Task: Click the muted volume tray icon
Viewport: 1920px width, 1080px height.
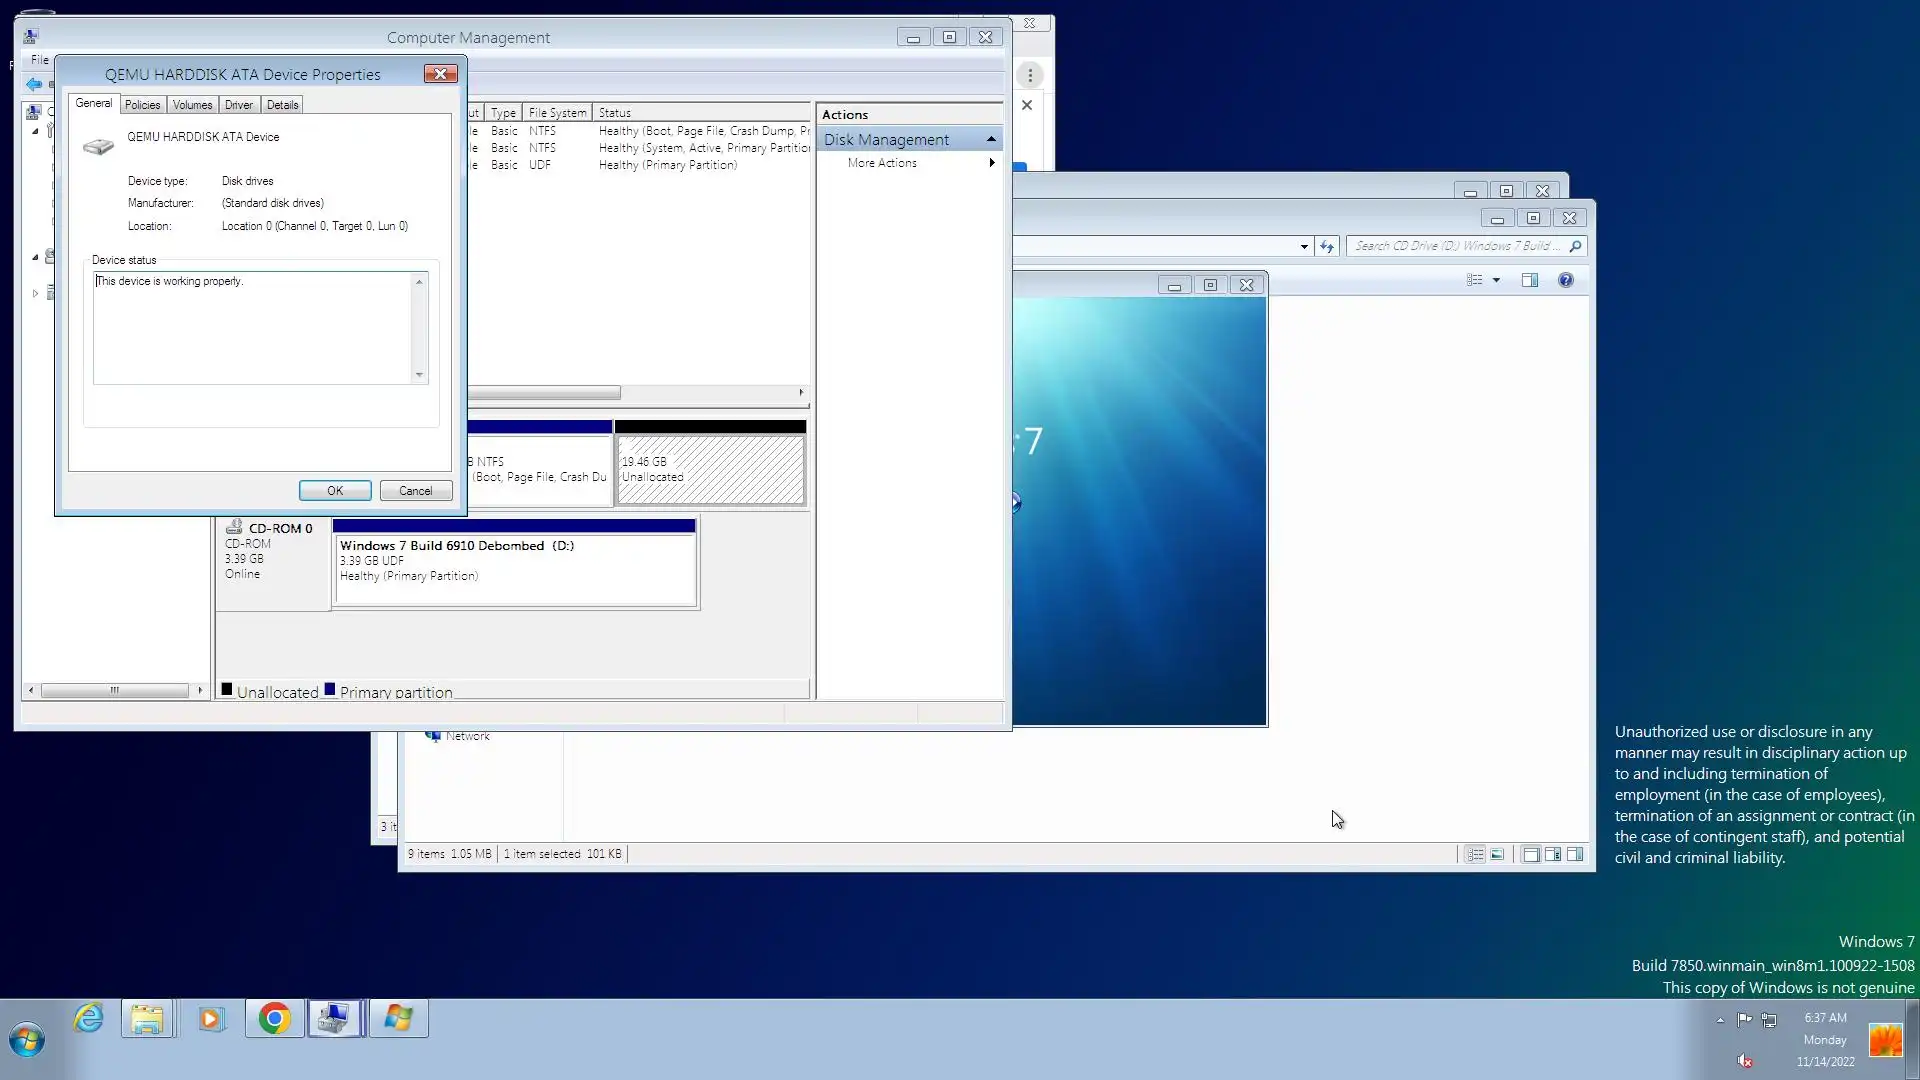Action: (1744, 1061)
